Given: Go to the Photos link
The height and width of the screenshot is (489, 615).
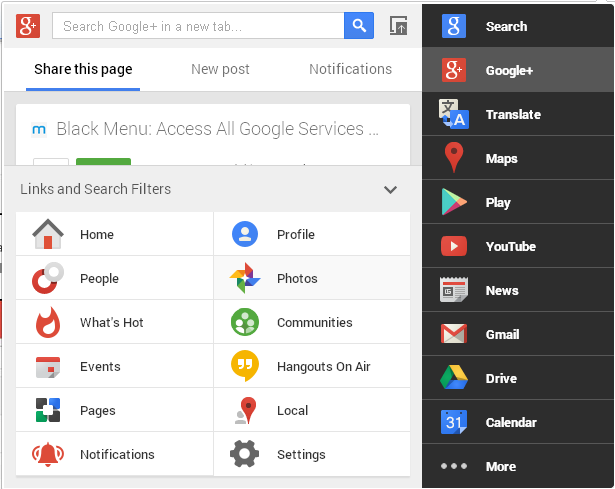Looking at the screenshot, I should coord(297,279).
